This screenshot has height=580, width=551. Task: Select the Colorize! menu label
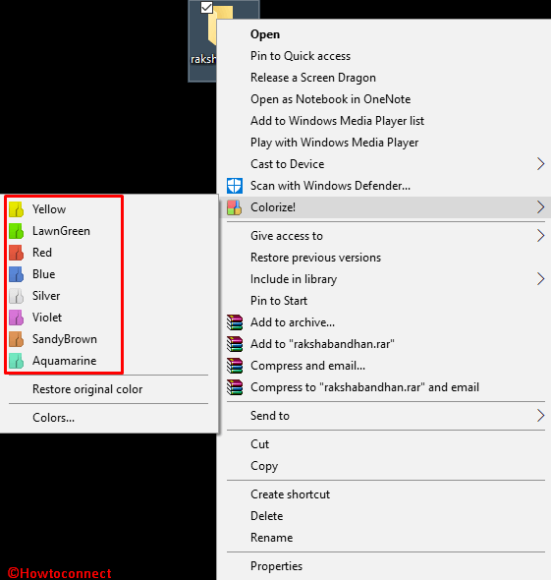pyautogui.click(x=273, y=207)
